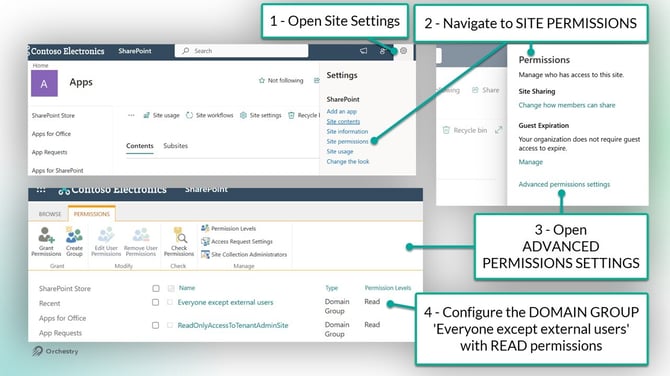Image resolution: width=670 pixels, height=376 pixels.
Task: Click the ReadOnlyAccessToTenantAdminSite link
Action: 233,326
